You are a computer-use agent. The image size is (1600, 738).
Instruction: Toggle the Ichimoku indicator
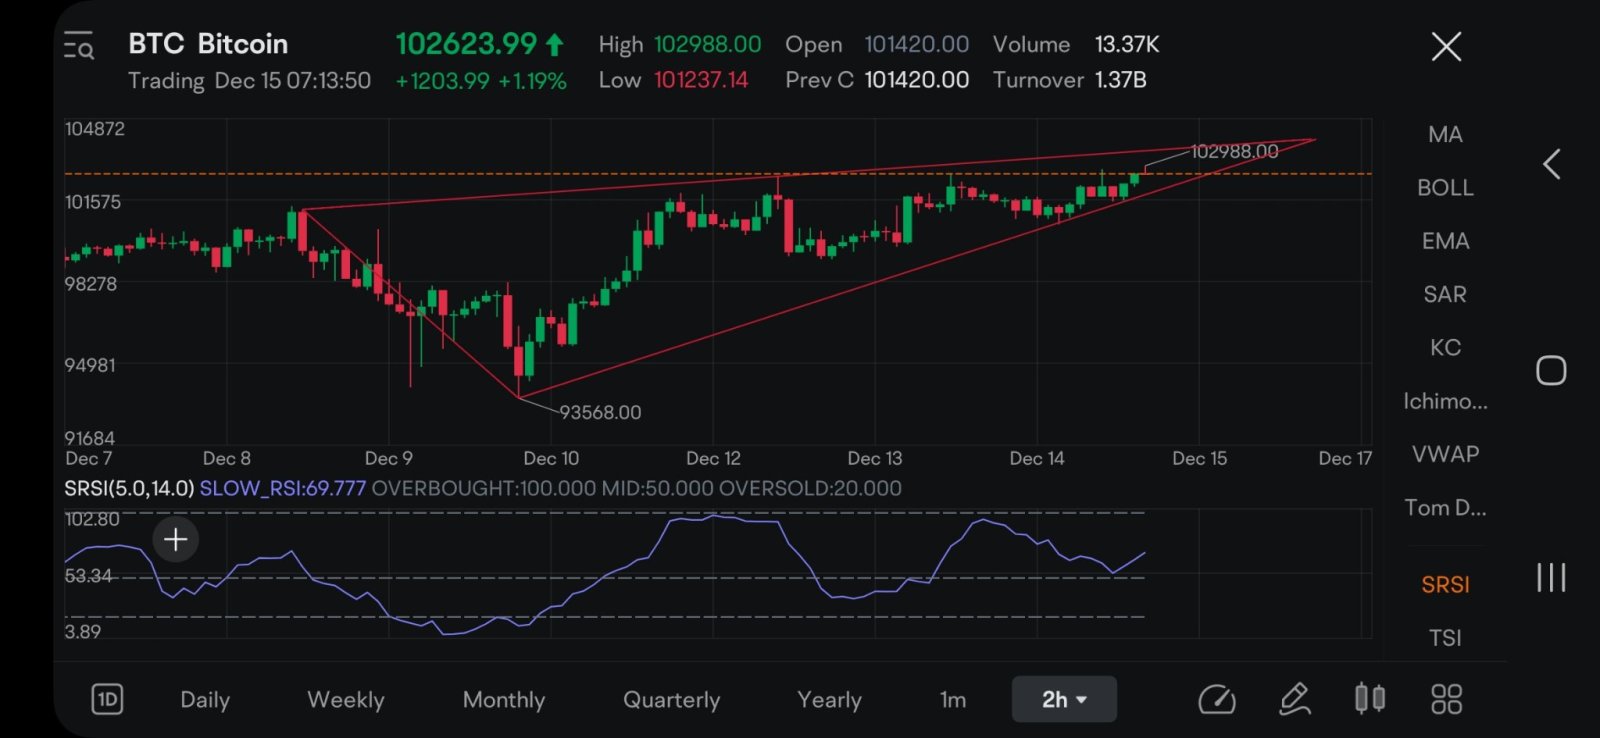coord(1445,401)
